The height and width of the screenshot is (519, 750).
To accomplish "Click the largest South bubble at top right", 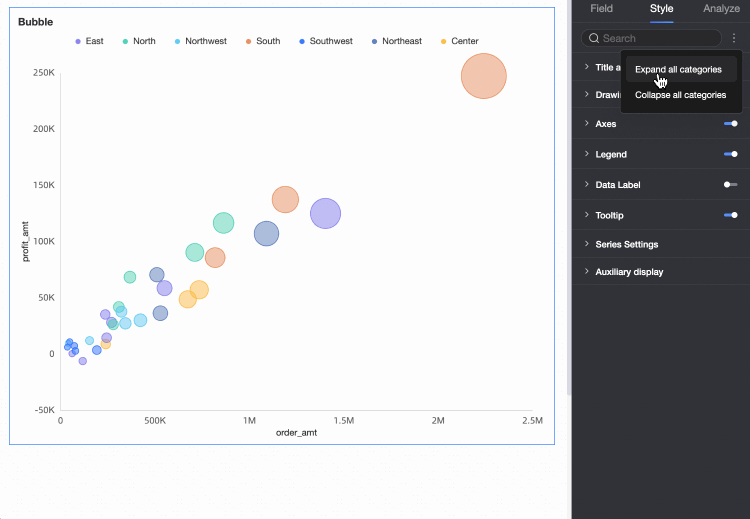I will [x=484, y=76].
